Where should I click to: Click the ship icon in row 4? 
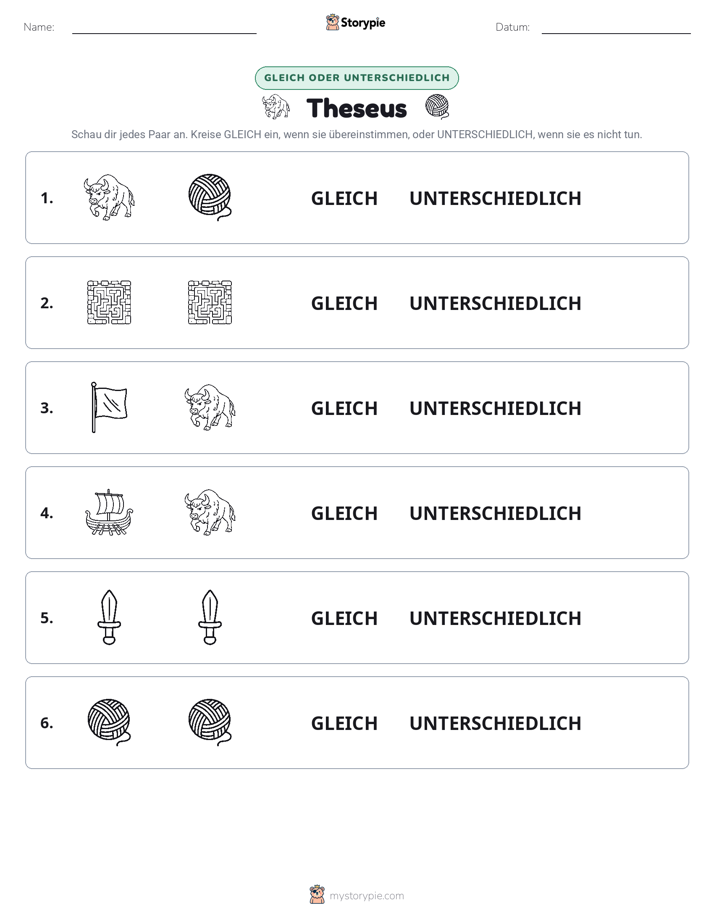[x=109, y=512]
